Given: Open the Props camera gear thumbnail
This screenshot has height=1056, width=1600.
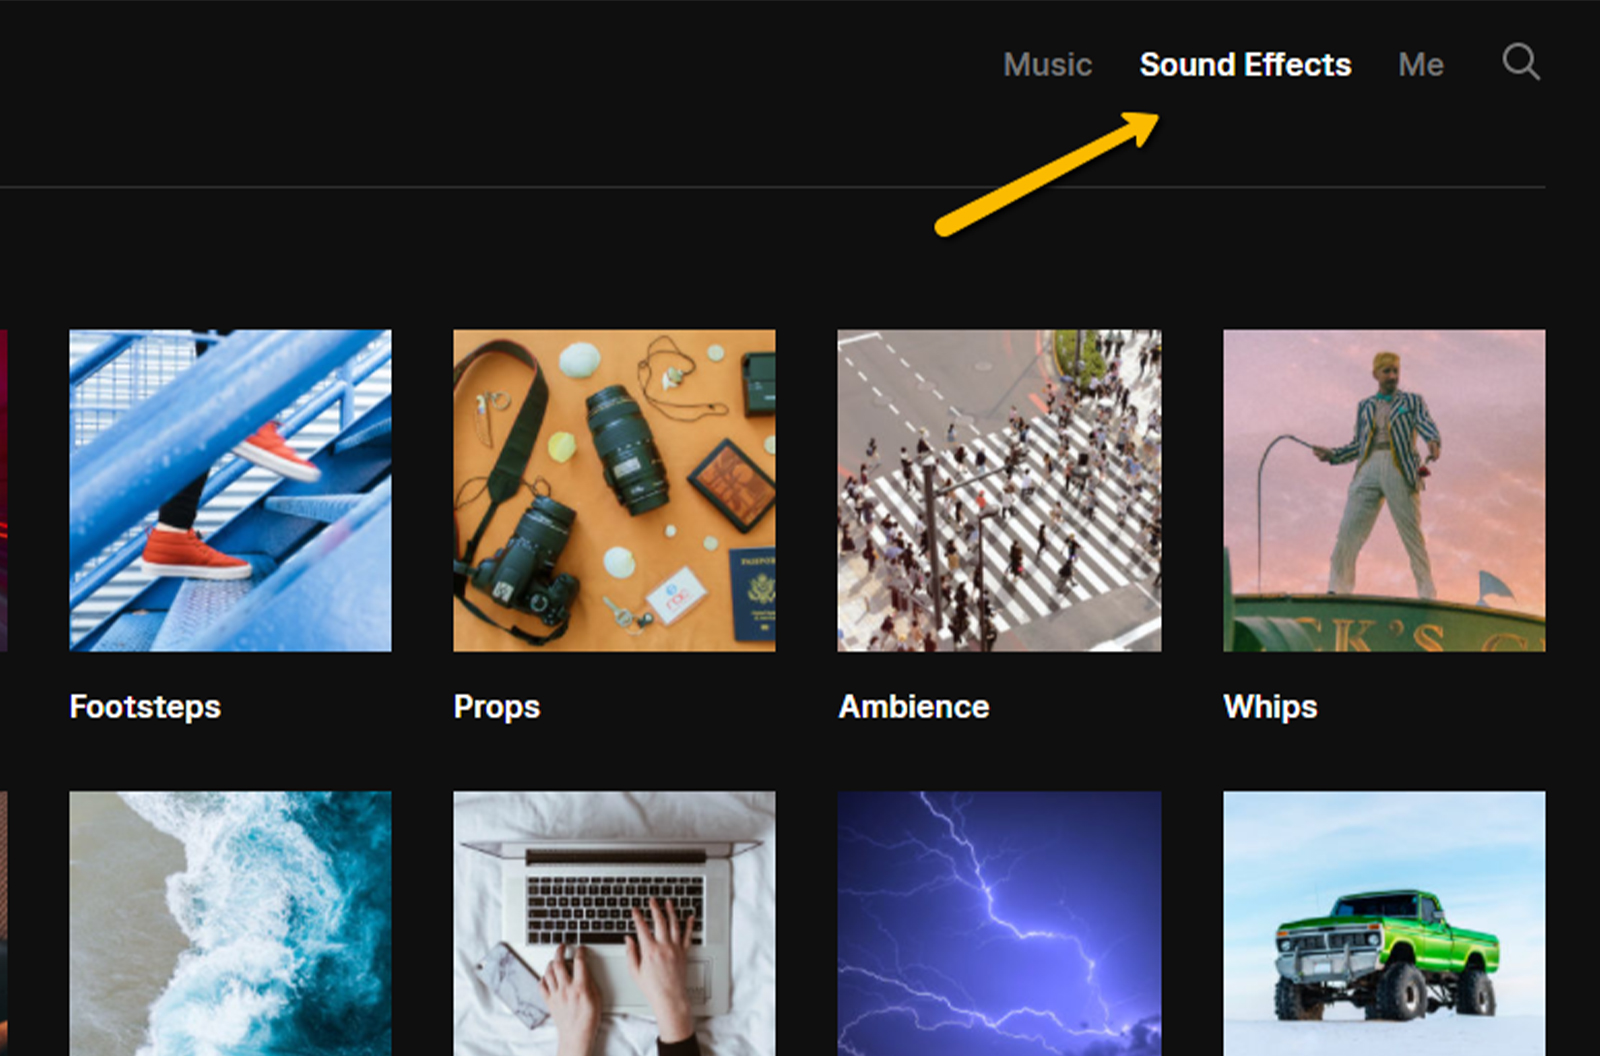Looking at the screenshot, I should point(614,490).
